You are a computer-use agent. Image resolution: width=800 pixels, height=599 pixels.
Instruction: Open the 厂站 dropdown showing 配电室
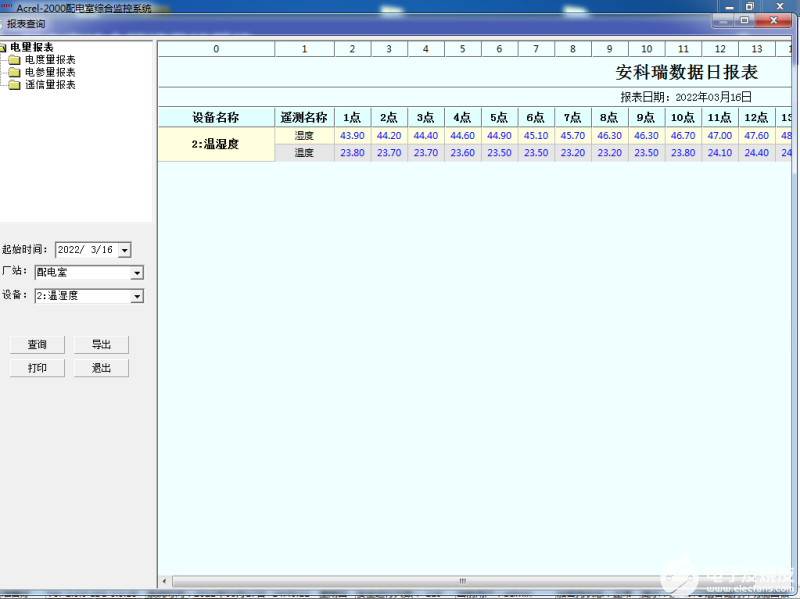[x=138, y=272]
